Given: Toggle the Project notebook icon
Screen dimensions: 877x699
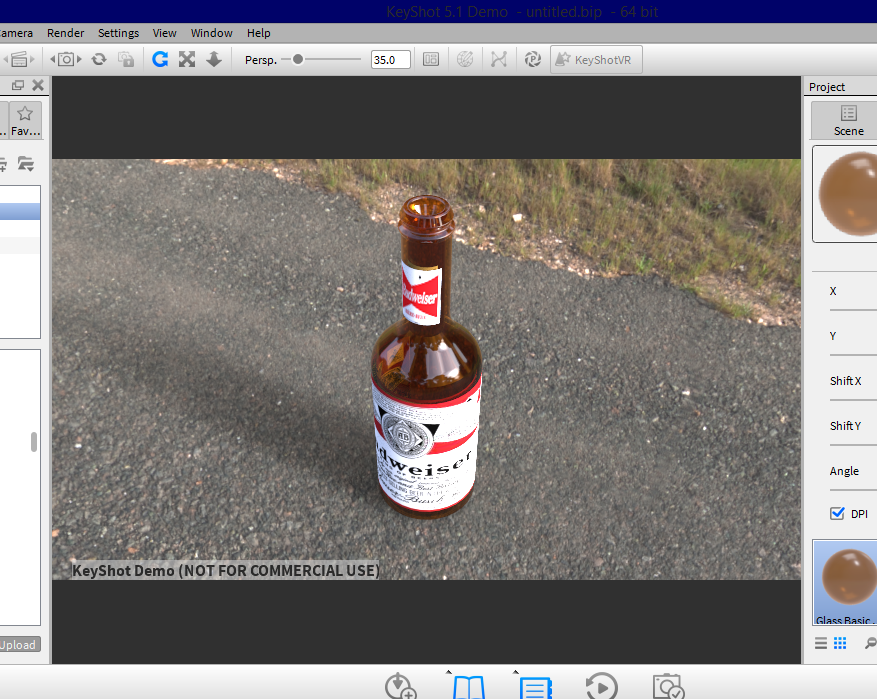Looking at the screenshot, I should click(535, 687).
